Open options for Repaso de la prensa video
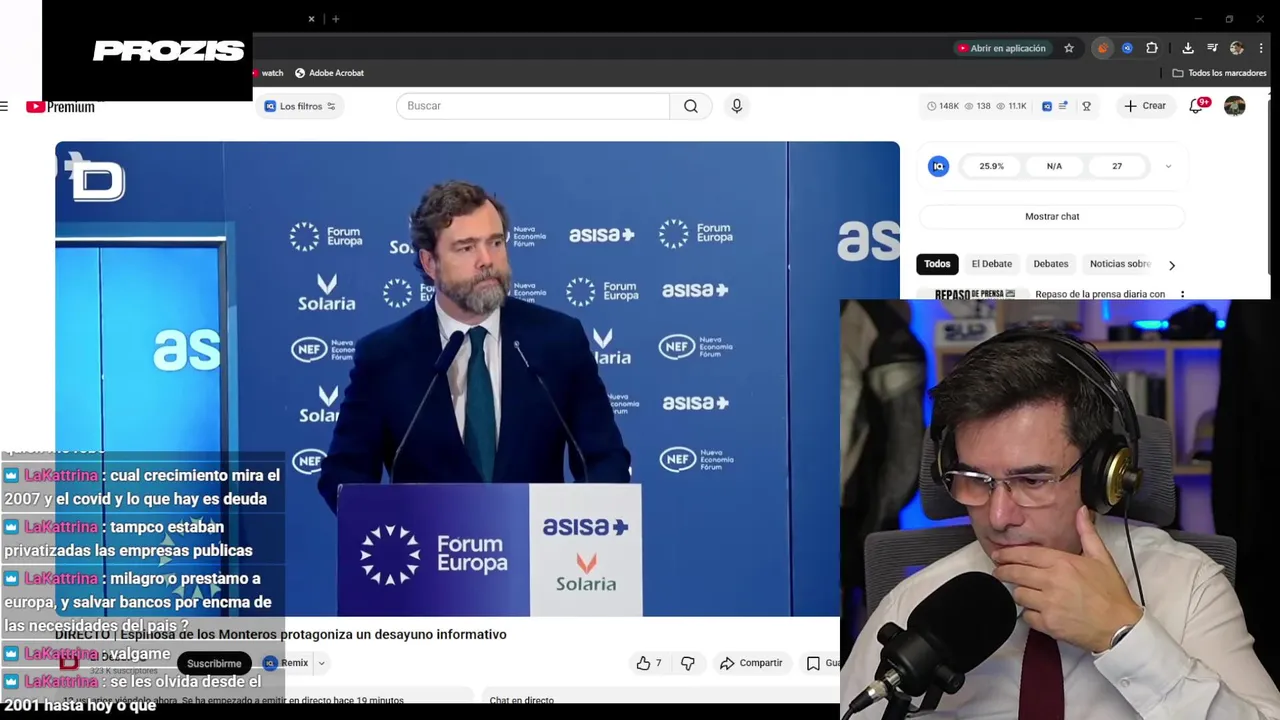 (1182, 295)
